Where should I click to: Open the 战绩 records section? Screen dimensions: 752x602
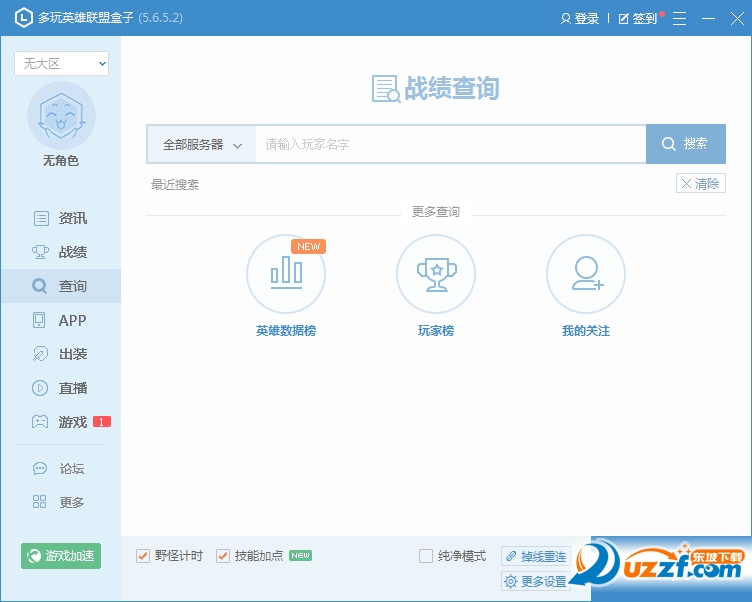coord(60,252)
